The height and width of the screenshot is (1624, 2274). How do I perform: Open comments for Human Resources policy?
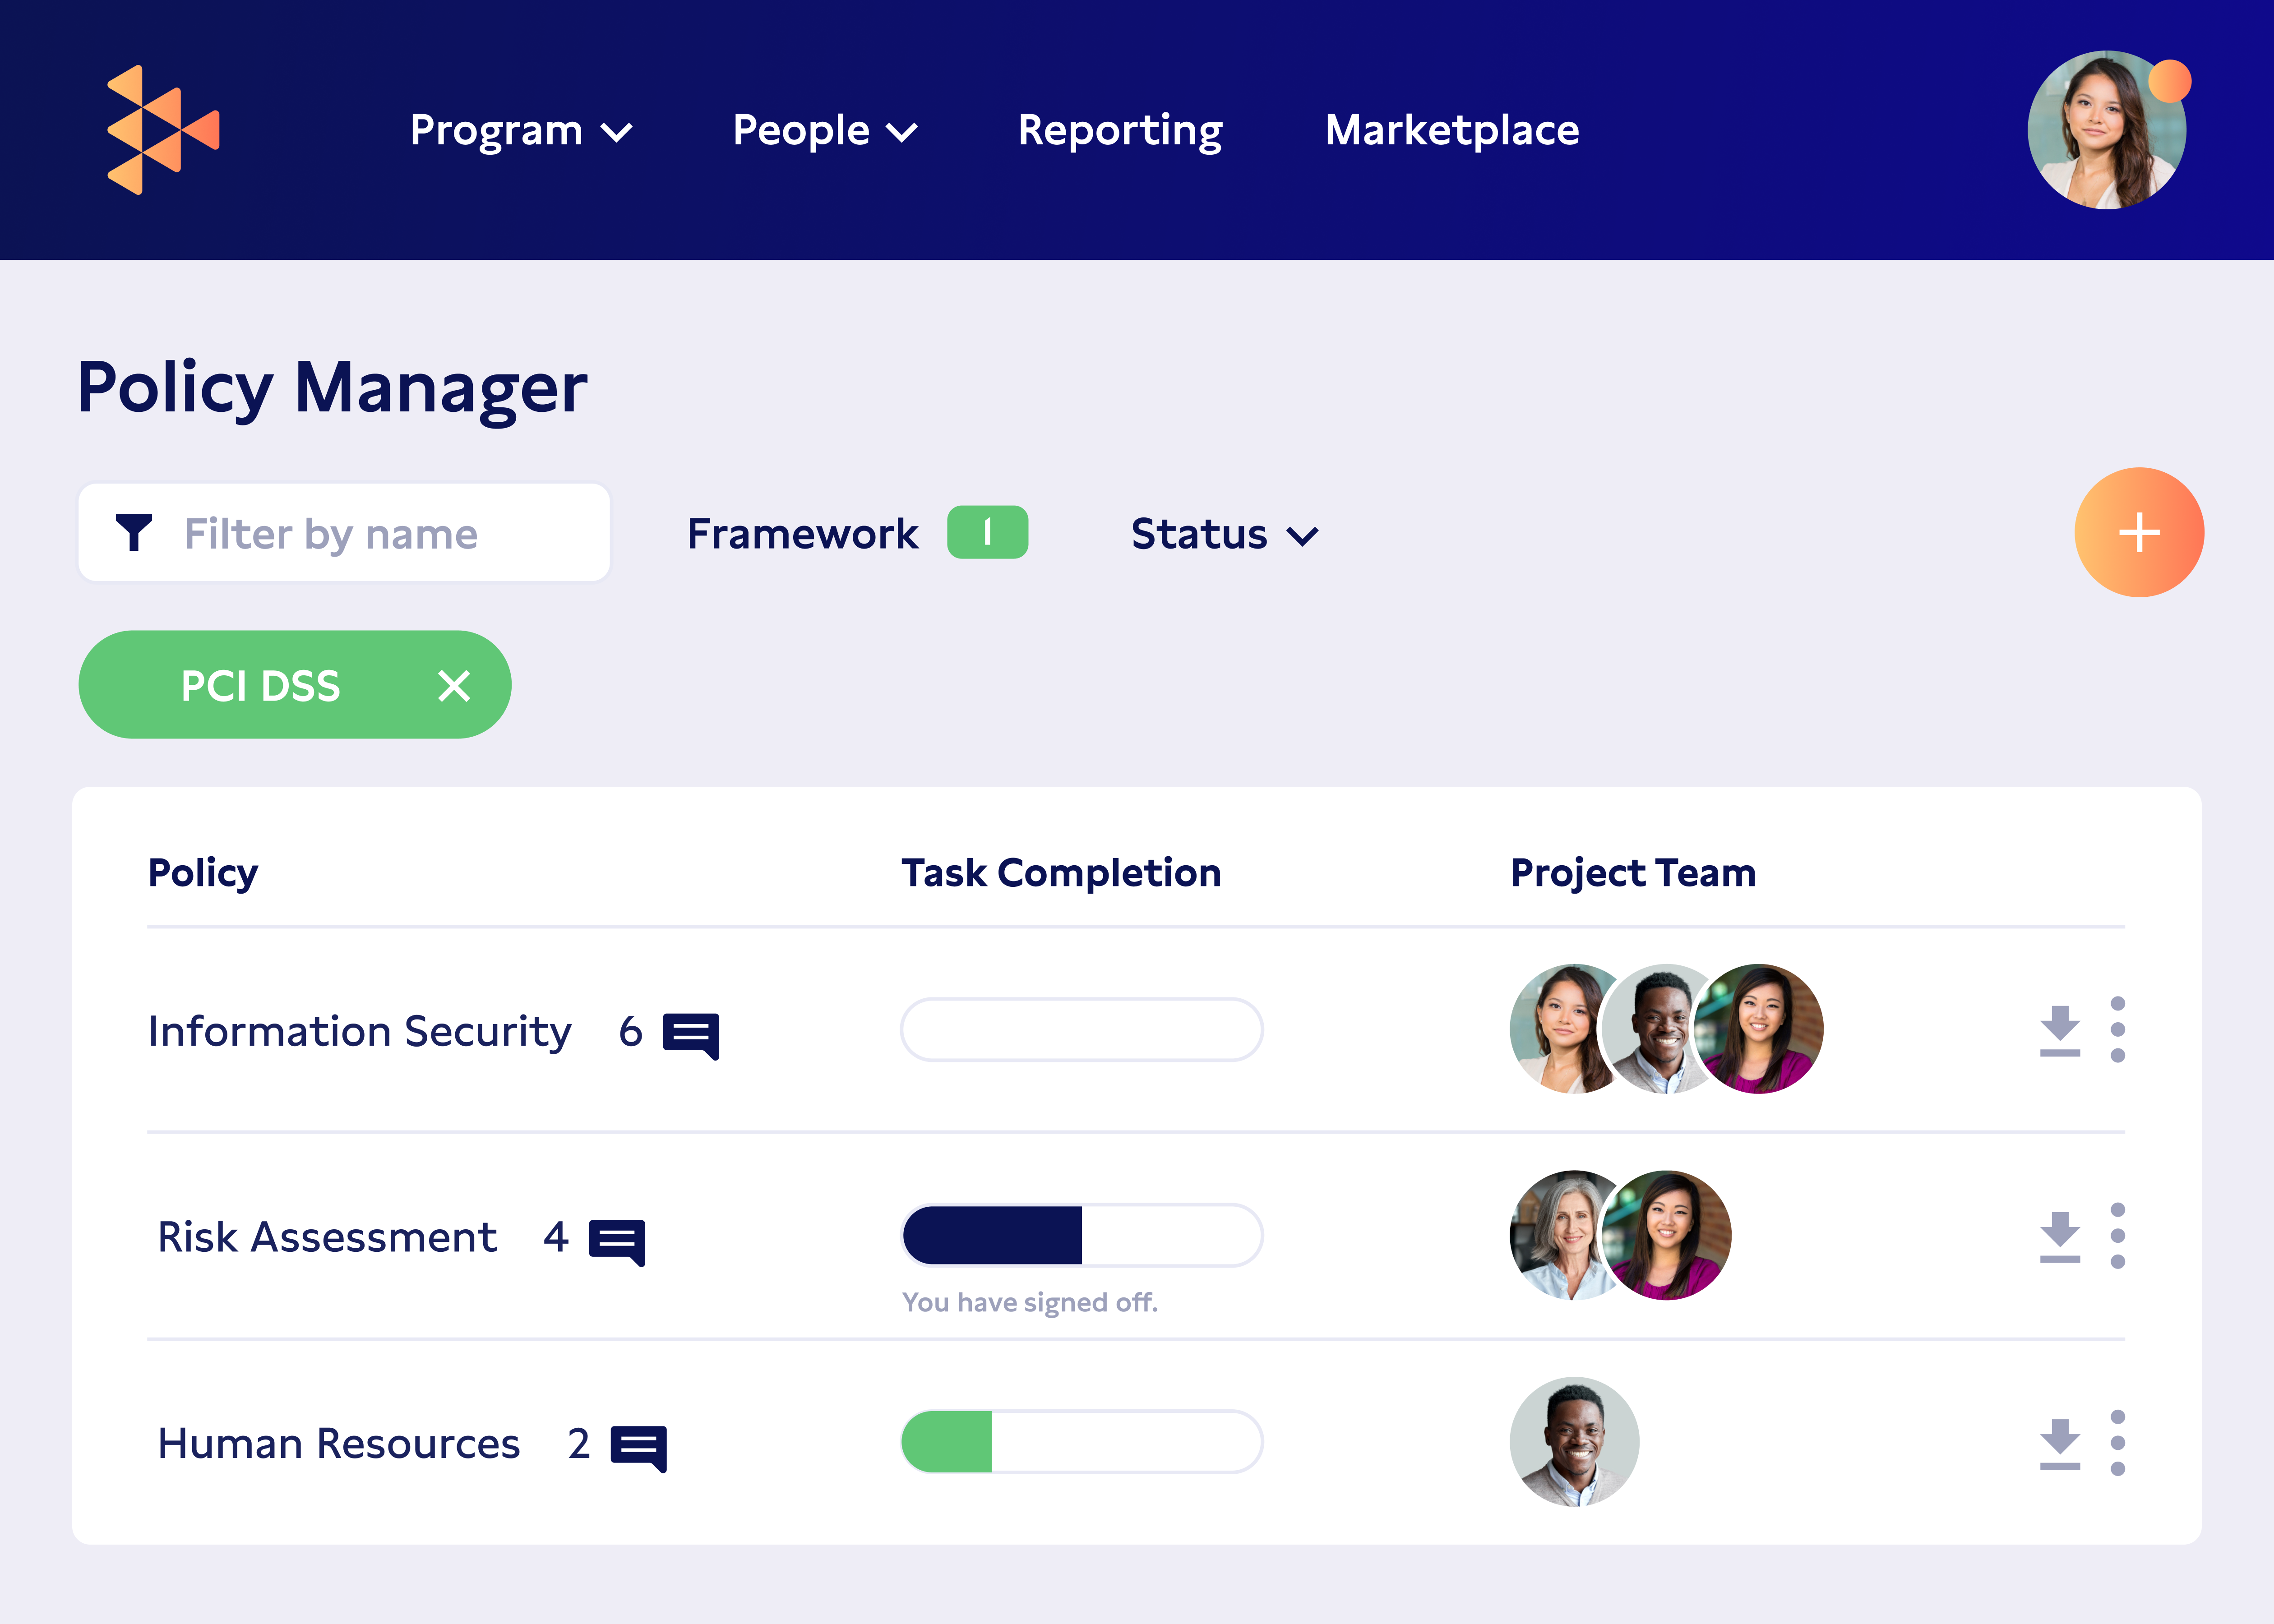[640, 1445]
